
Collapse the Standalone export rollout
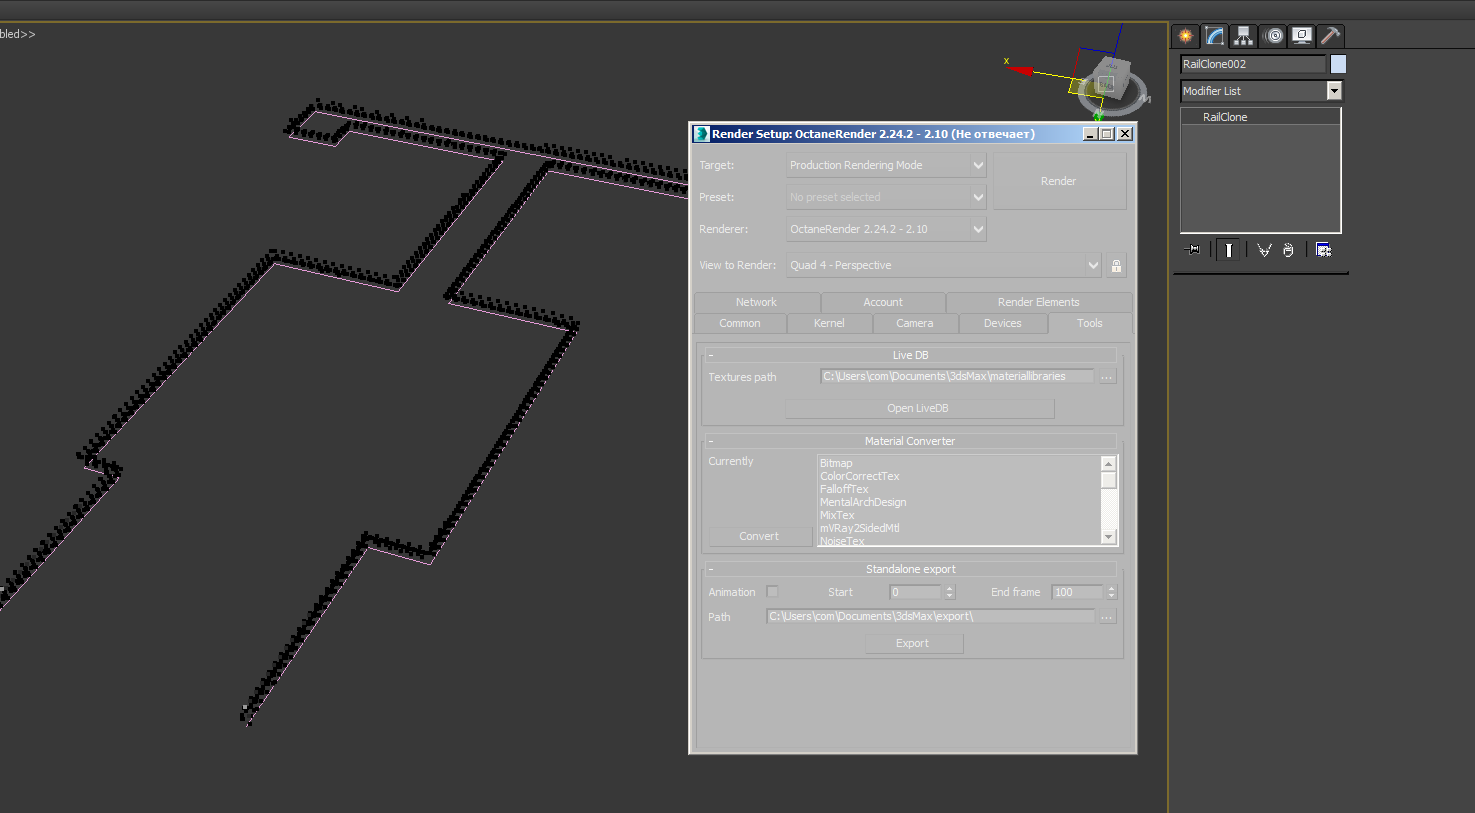pyautogui.click(x=910, y=569)
